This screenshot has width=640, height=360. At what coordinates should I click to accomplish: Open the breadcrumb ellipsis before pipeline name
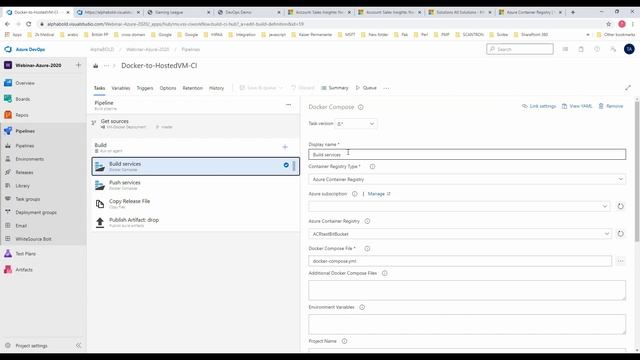click(x=107, y=66)
